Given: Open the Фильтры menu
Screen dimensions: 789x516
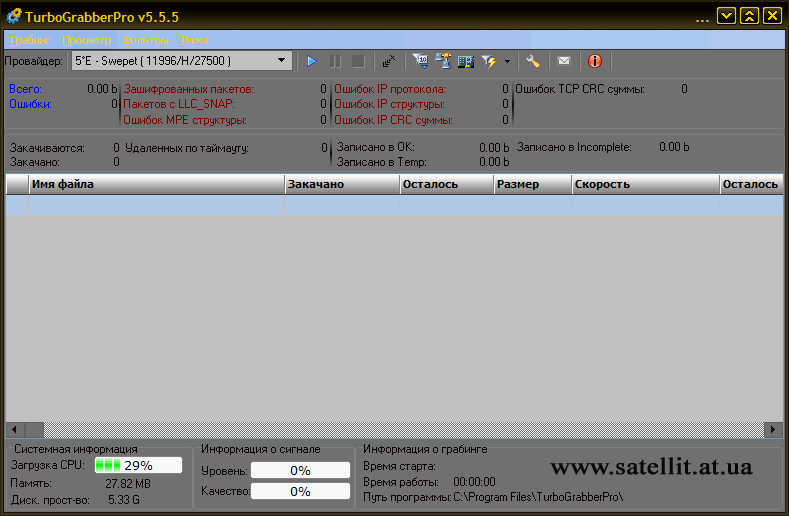Looking at the screenshot, I should tap(145, 40).
